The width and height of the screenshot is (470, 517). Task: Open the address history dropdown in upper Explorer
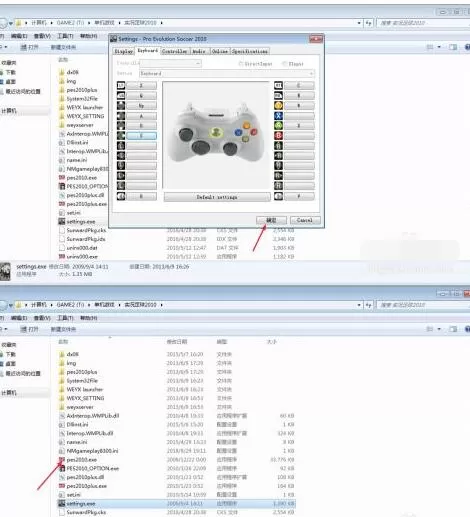tap(359, 23)
